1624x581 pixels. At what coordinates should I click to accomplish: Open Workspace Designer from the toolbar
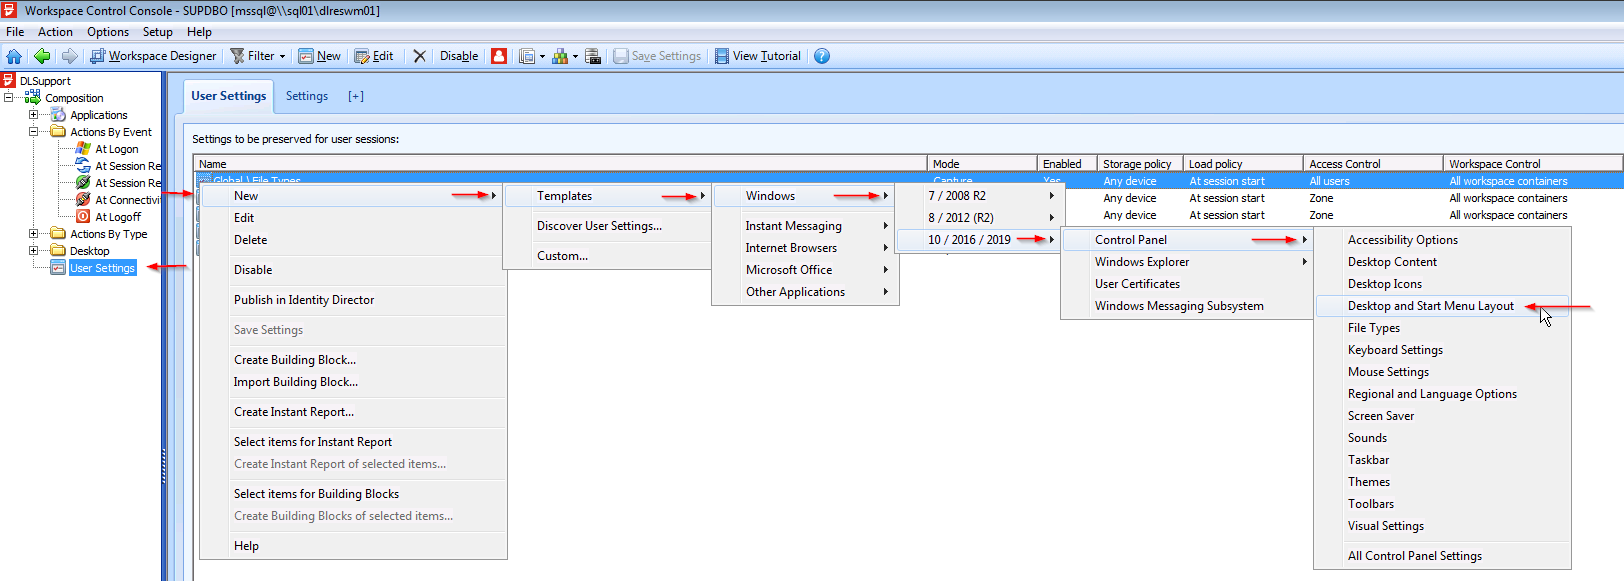point(153,56)
